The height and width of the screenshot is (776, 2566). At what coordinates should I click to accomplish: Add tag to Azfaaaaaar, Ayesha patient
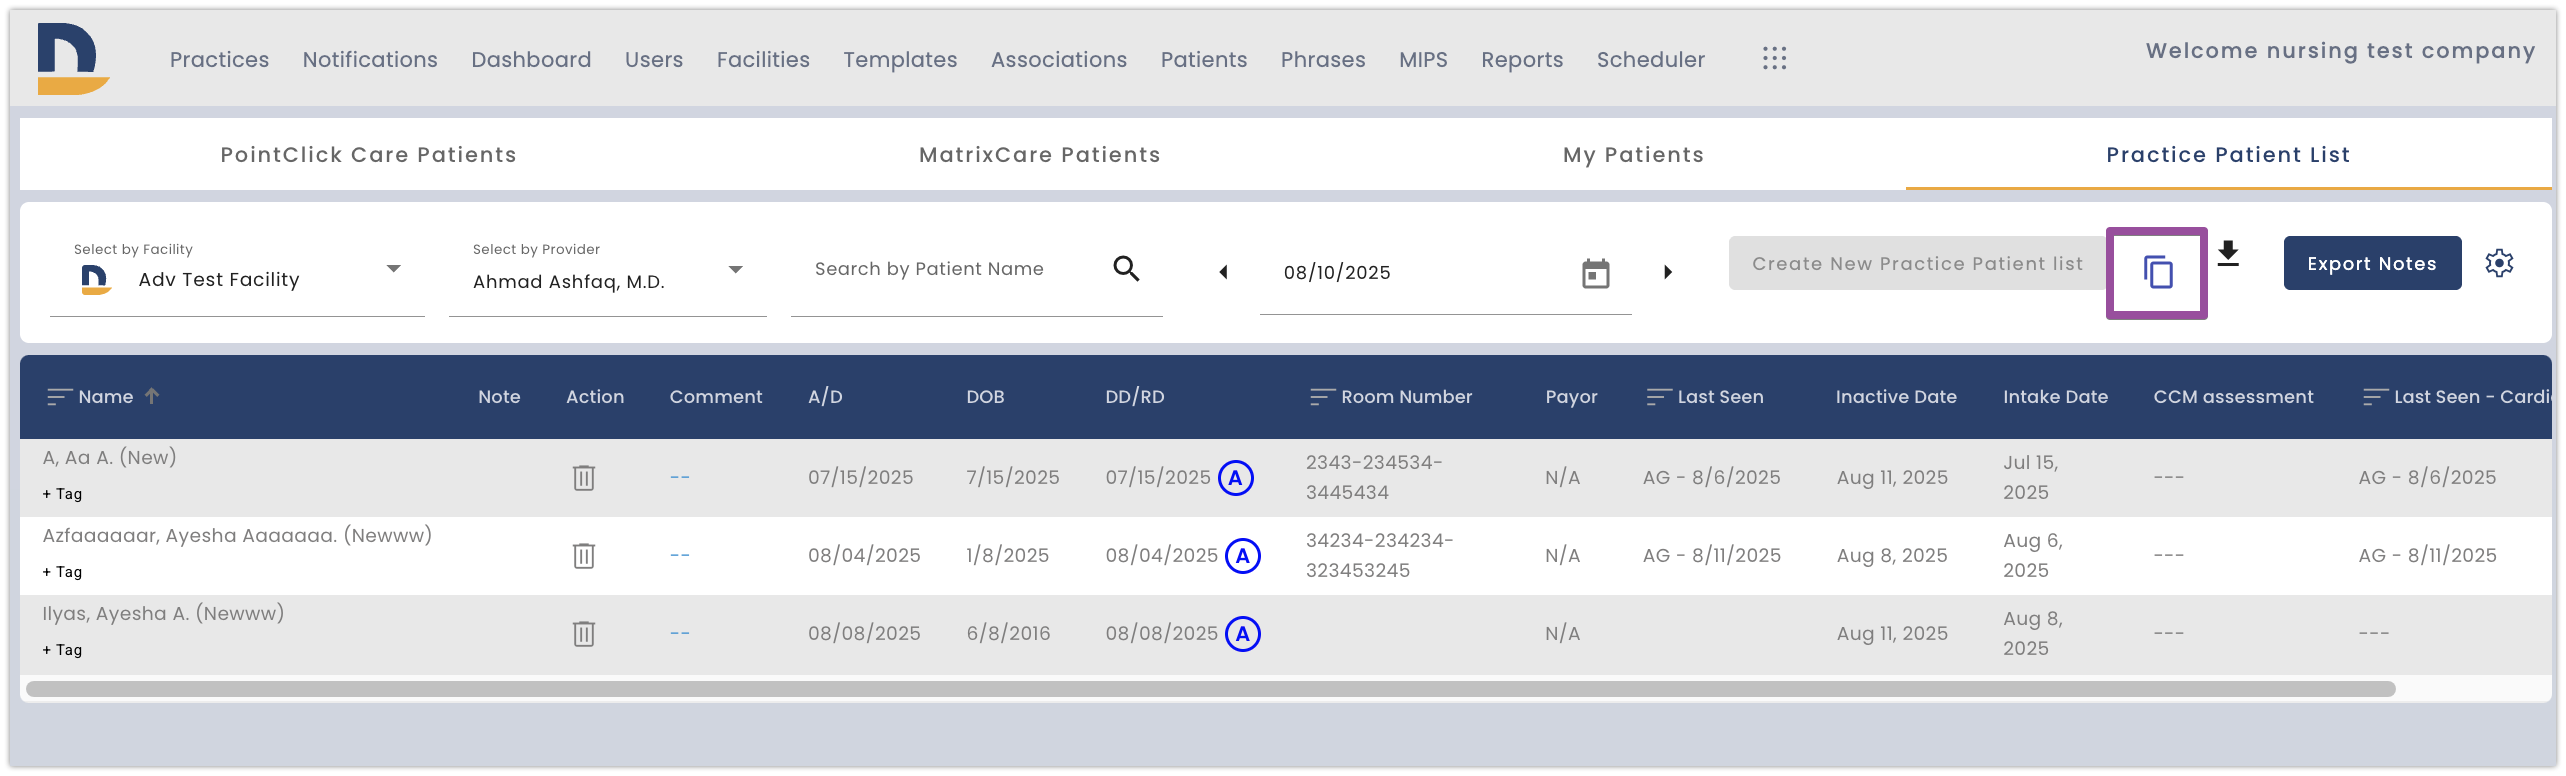62,572
